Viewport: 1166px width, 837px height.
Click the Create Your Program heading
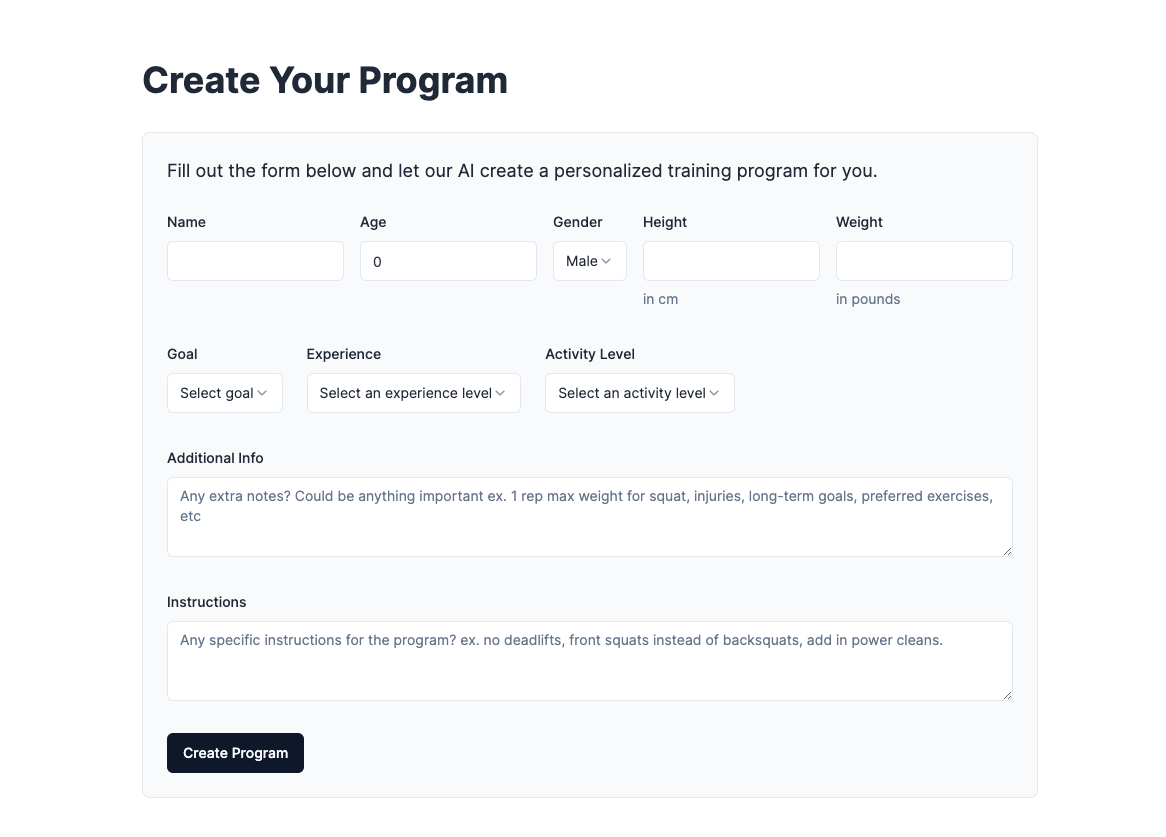coord(325,80)
